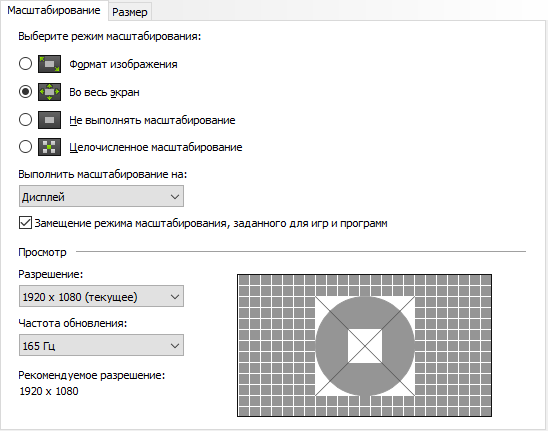Click the 'Целочисленное масштабирование' label text
Image resolution: width=548 pixels, height=431 pixels.
click(x=156, y=147)
